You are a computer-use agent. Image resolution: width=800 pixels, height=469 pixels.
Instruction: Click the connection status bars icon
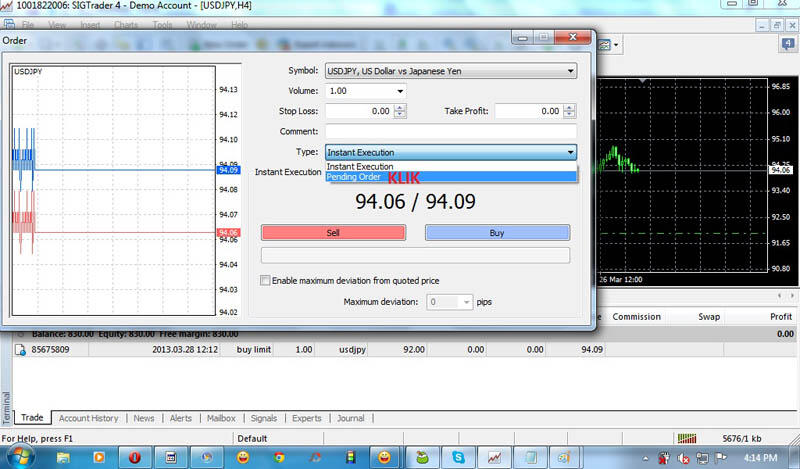click(687, 438)
